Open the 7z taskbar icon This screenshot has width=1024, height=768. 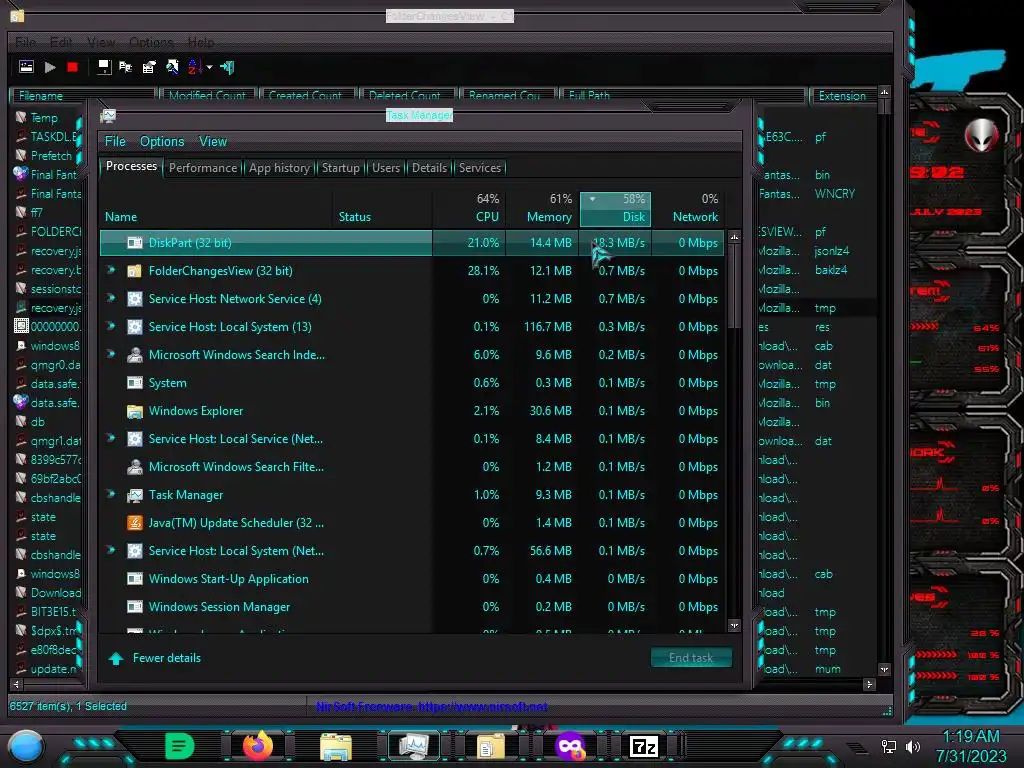[x=644, y=746]
